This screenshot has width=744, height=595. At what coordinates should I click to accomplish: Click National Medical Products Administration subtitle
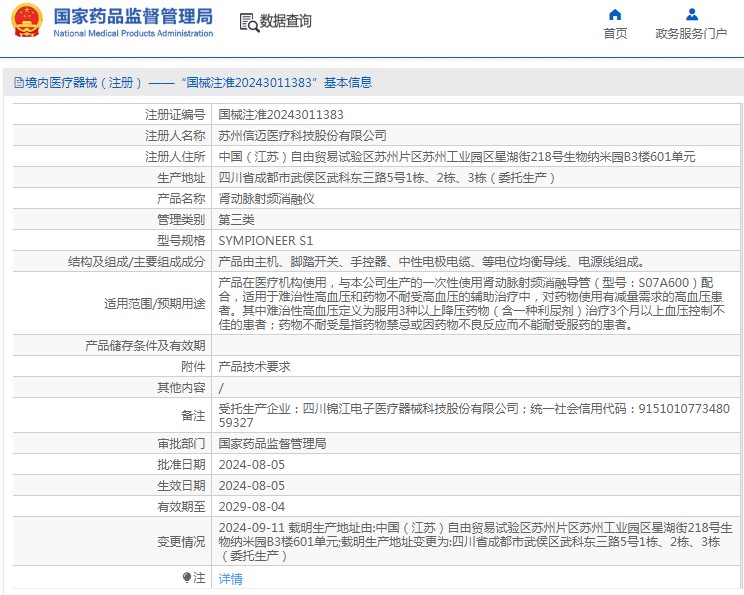(x=133, y=33)
